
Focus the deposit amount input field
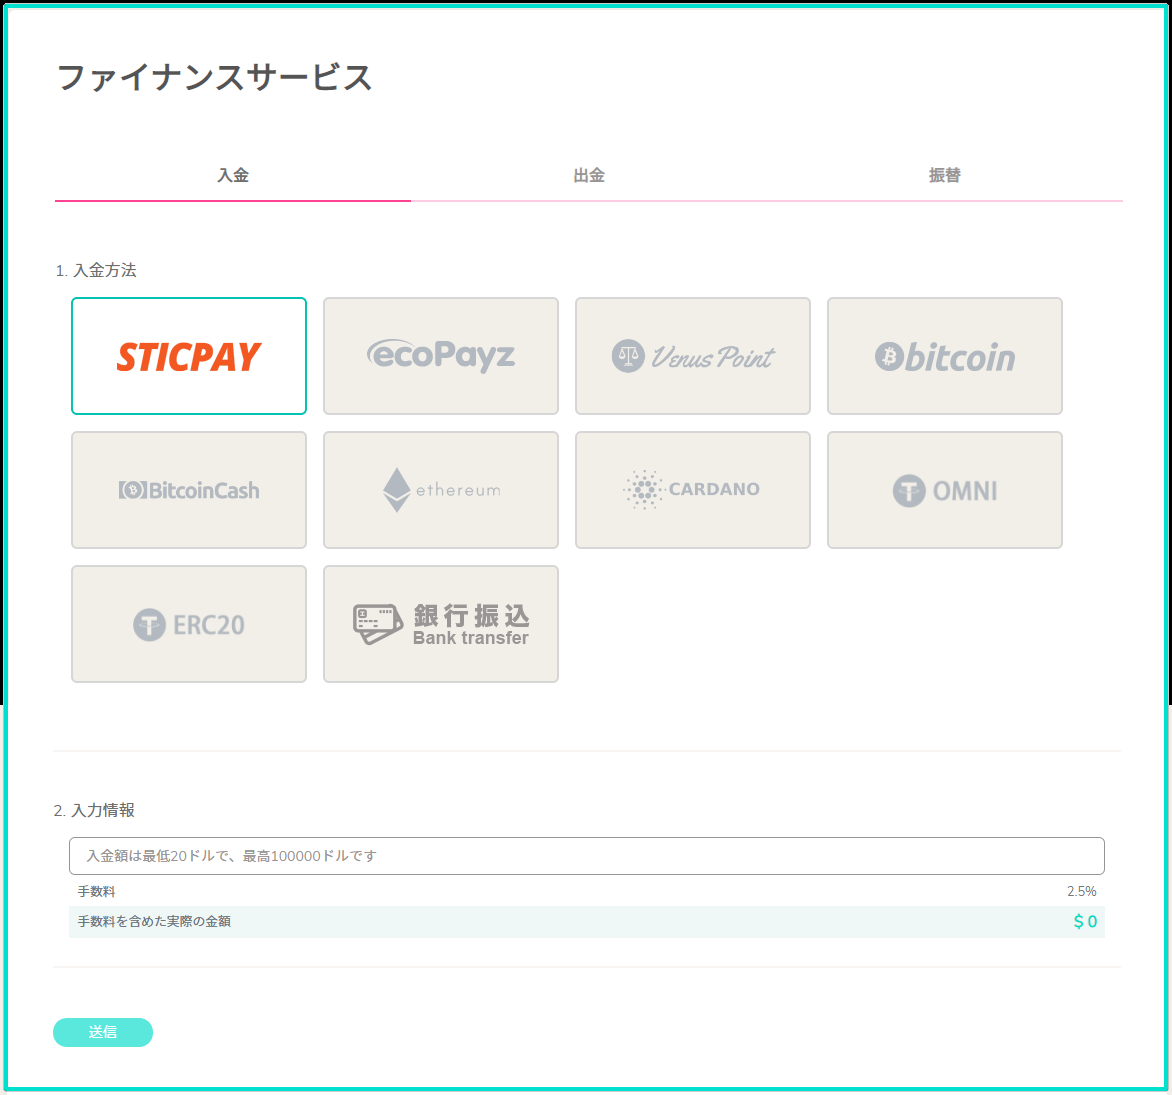587,856
